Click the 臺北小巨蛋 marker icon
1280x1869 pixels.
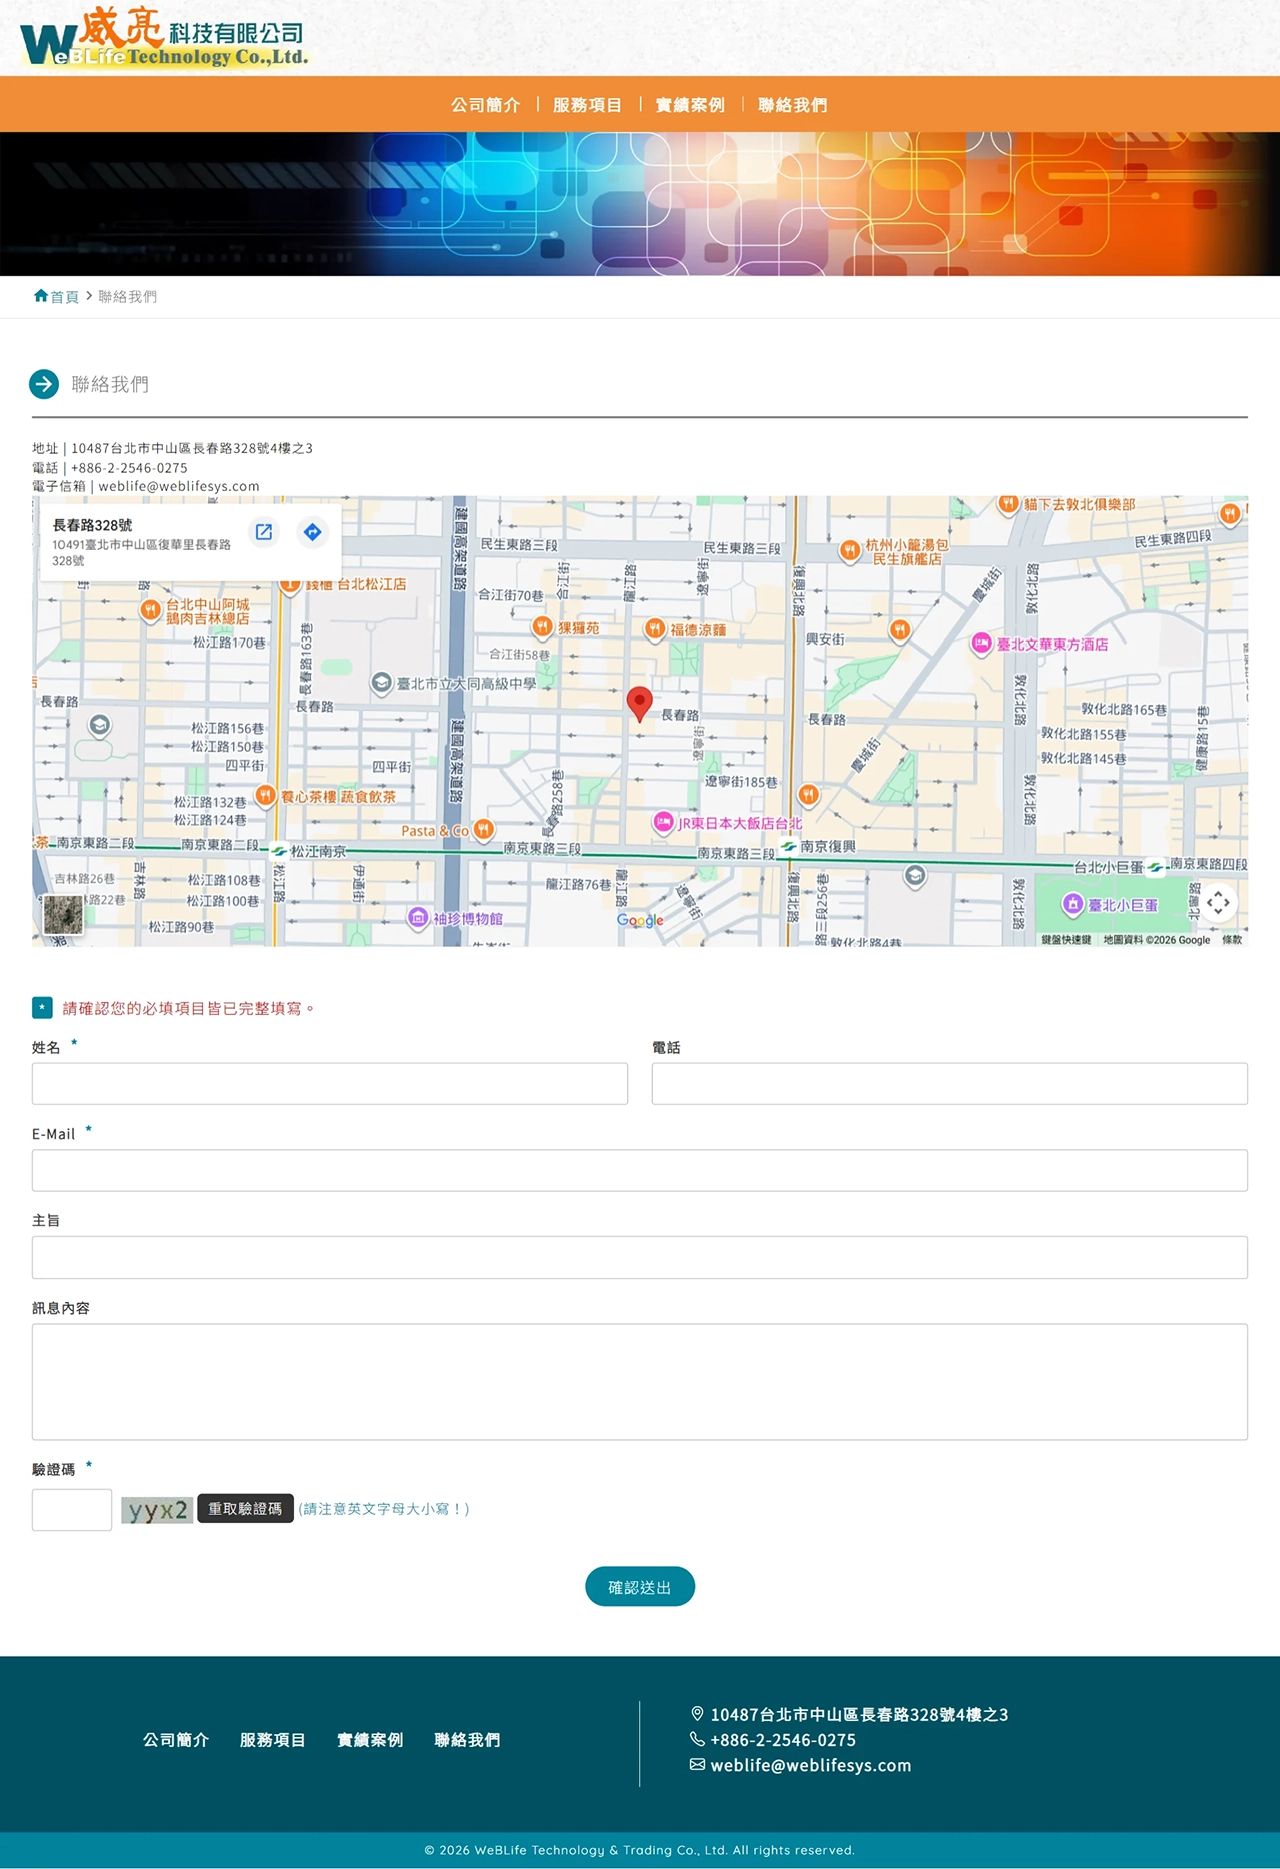[1073, 904]
